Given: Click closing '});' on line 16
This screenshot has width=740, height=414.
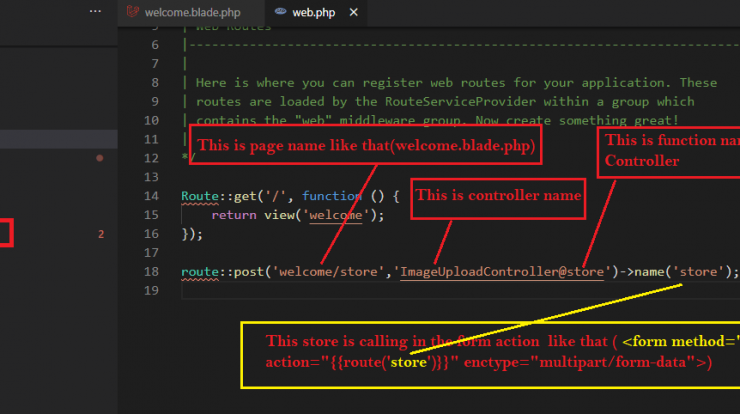Looking at the screenshot, I should click(x=192, y=234).
